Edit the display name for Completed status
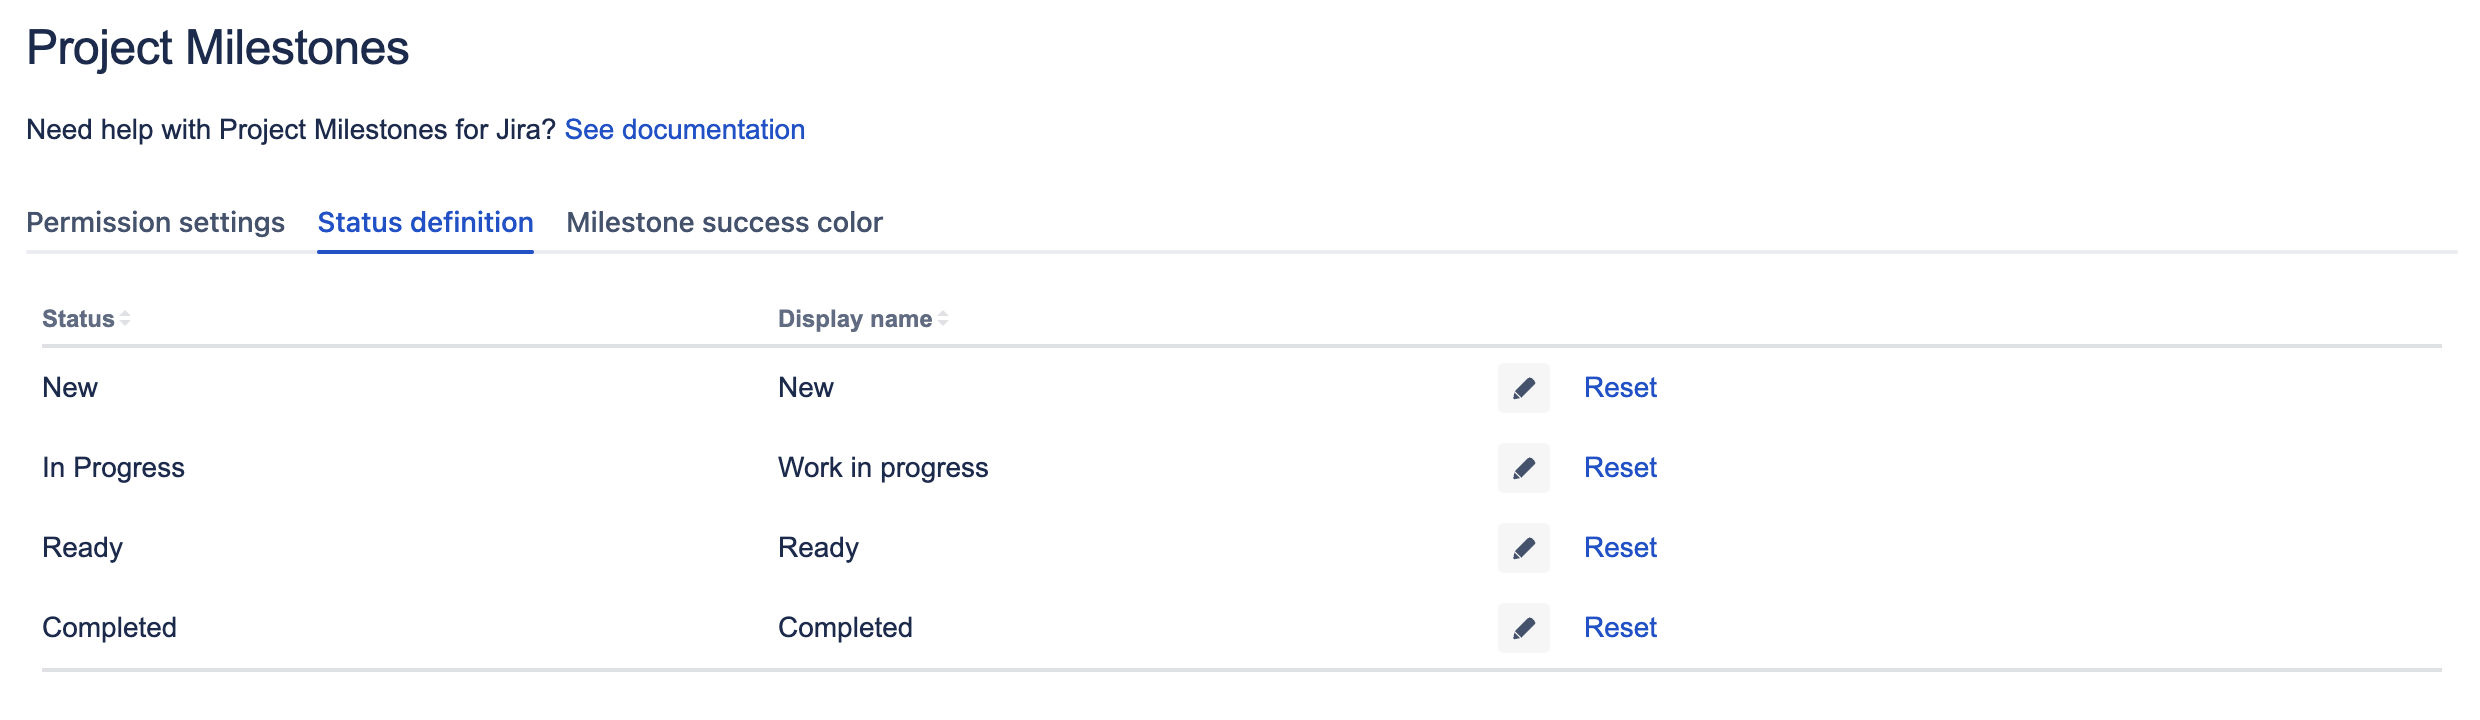The height and width of the screenshot is (720, 2480). (1524, 628)
